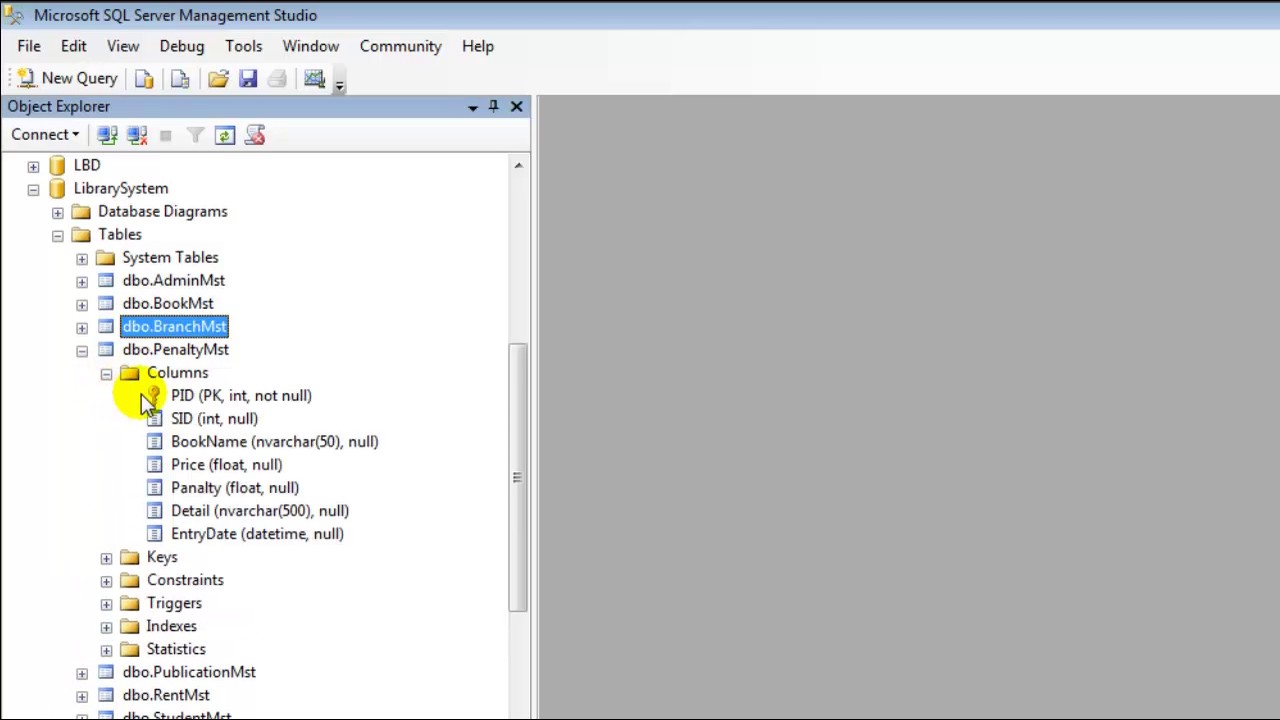The width and height of the screenshot is (1280, 720).
Task: Open the Connect dropdown in Object Explorer
Action: point(45,135)
